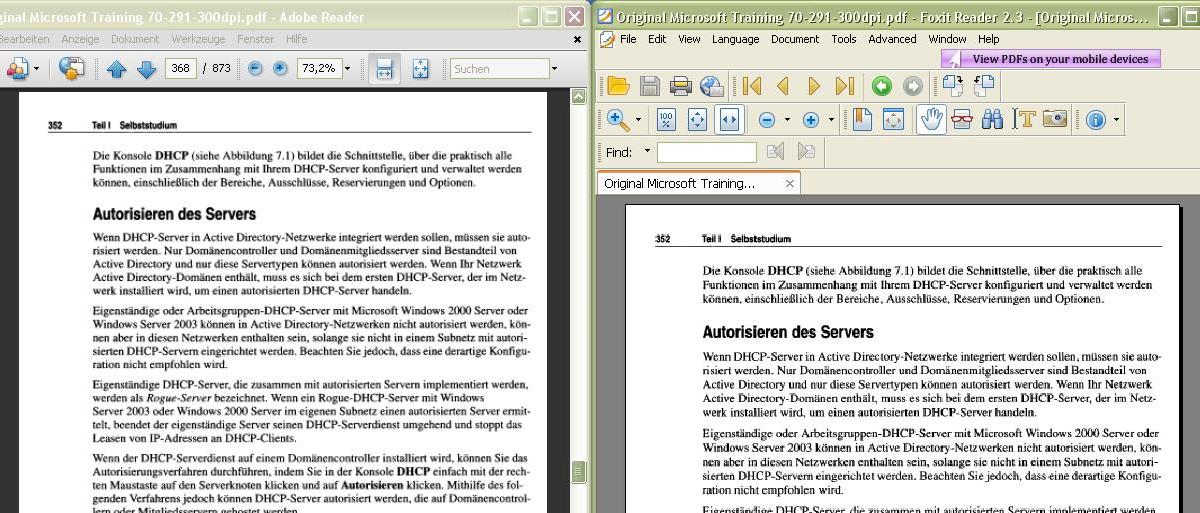Click the page number field showing 368
The width and height of the screenshot is (1200, 513).
[x=180, y=68]
